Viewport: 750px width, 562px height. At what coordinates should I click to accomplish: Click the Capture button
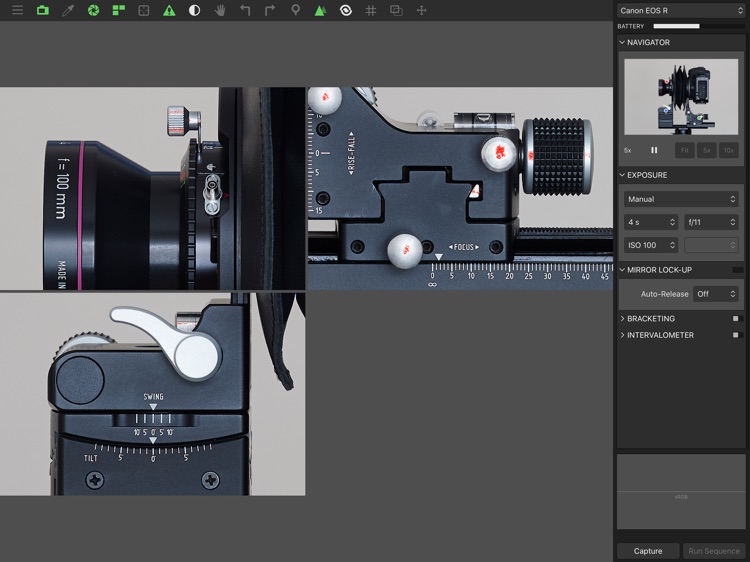coord(648,551)
